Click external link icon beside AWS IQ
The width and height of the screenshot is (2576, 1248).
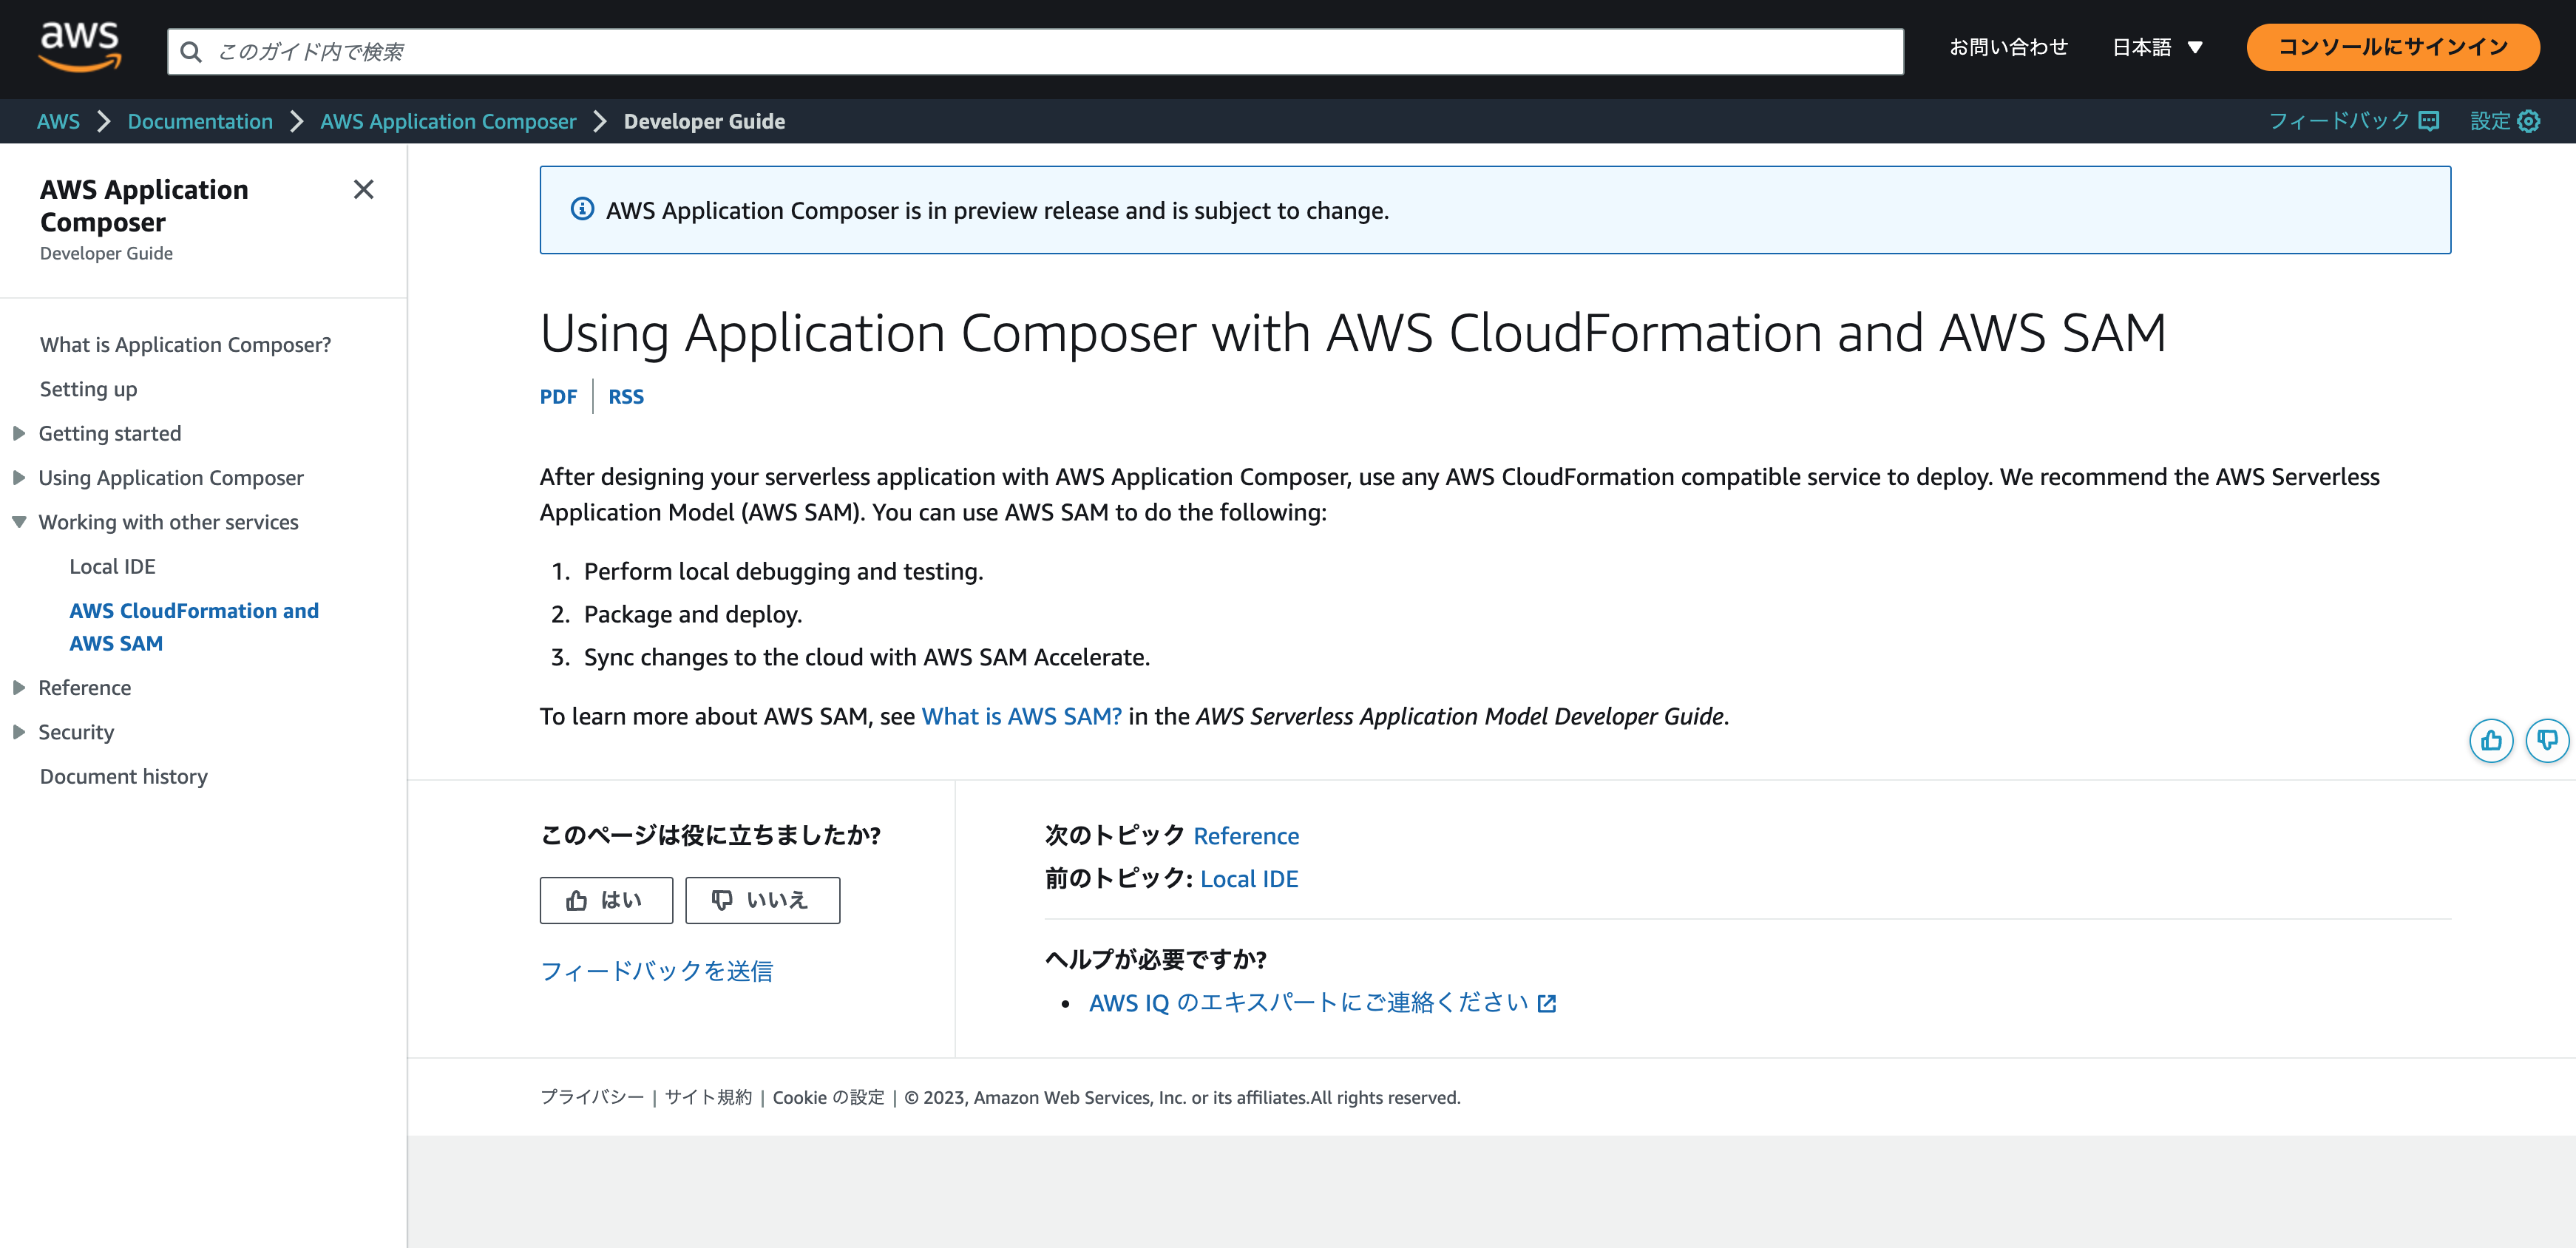(1547, 1003)
